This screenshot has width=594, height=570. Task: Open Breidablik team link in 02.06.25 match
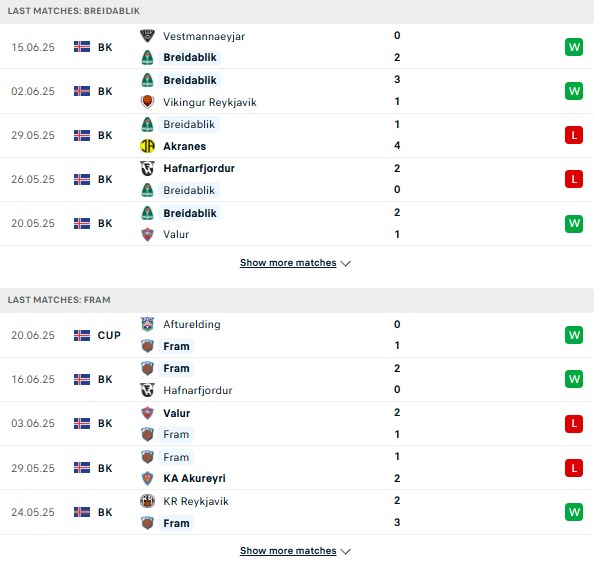click(x=189, y=80)
